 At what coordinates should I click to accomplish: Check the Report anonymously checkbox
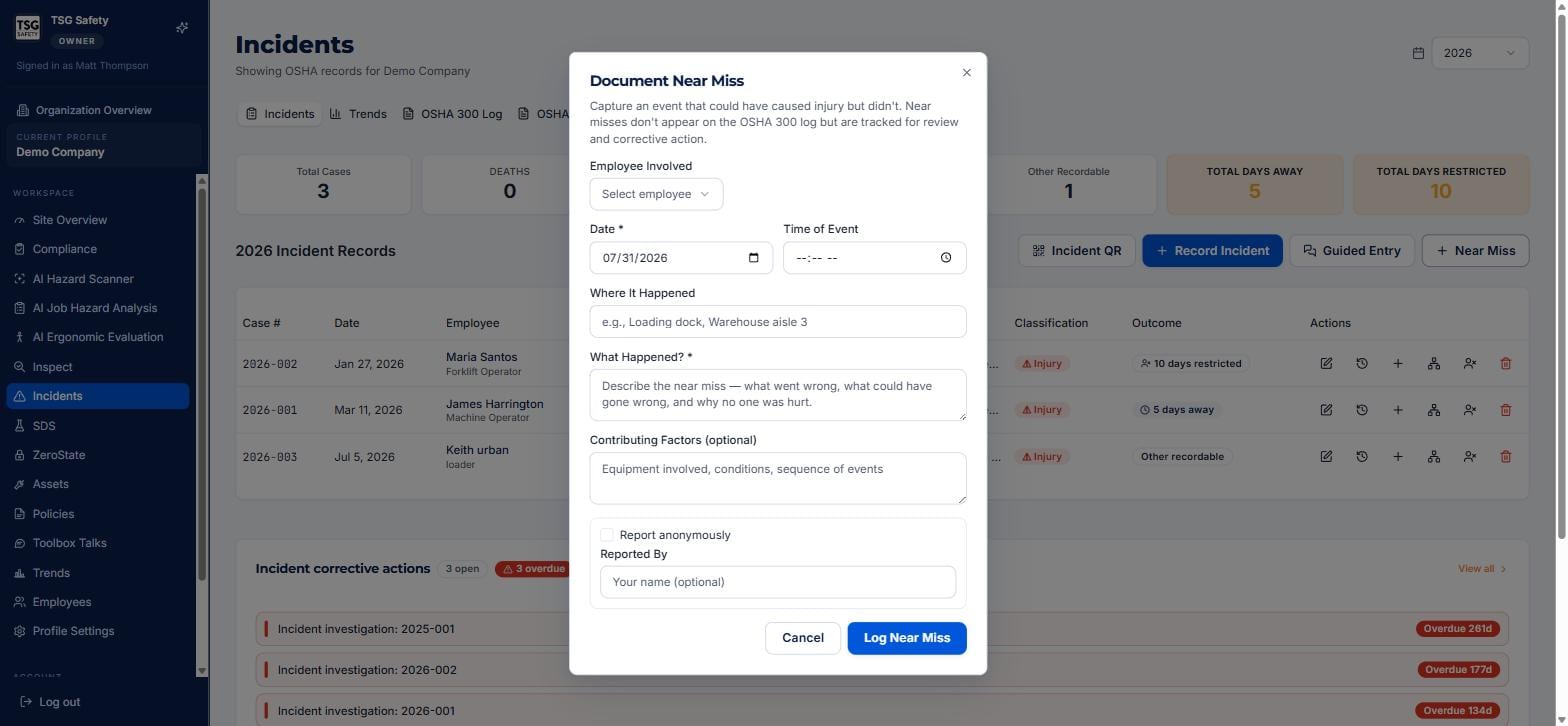coord(607,535)
